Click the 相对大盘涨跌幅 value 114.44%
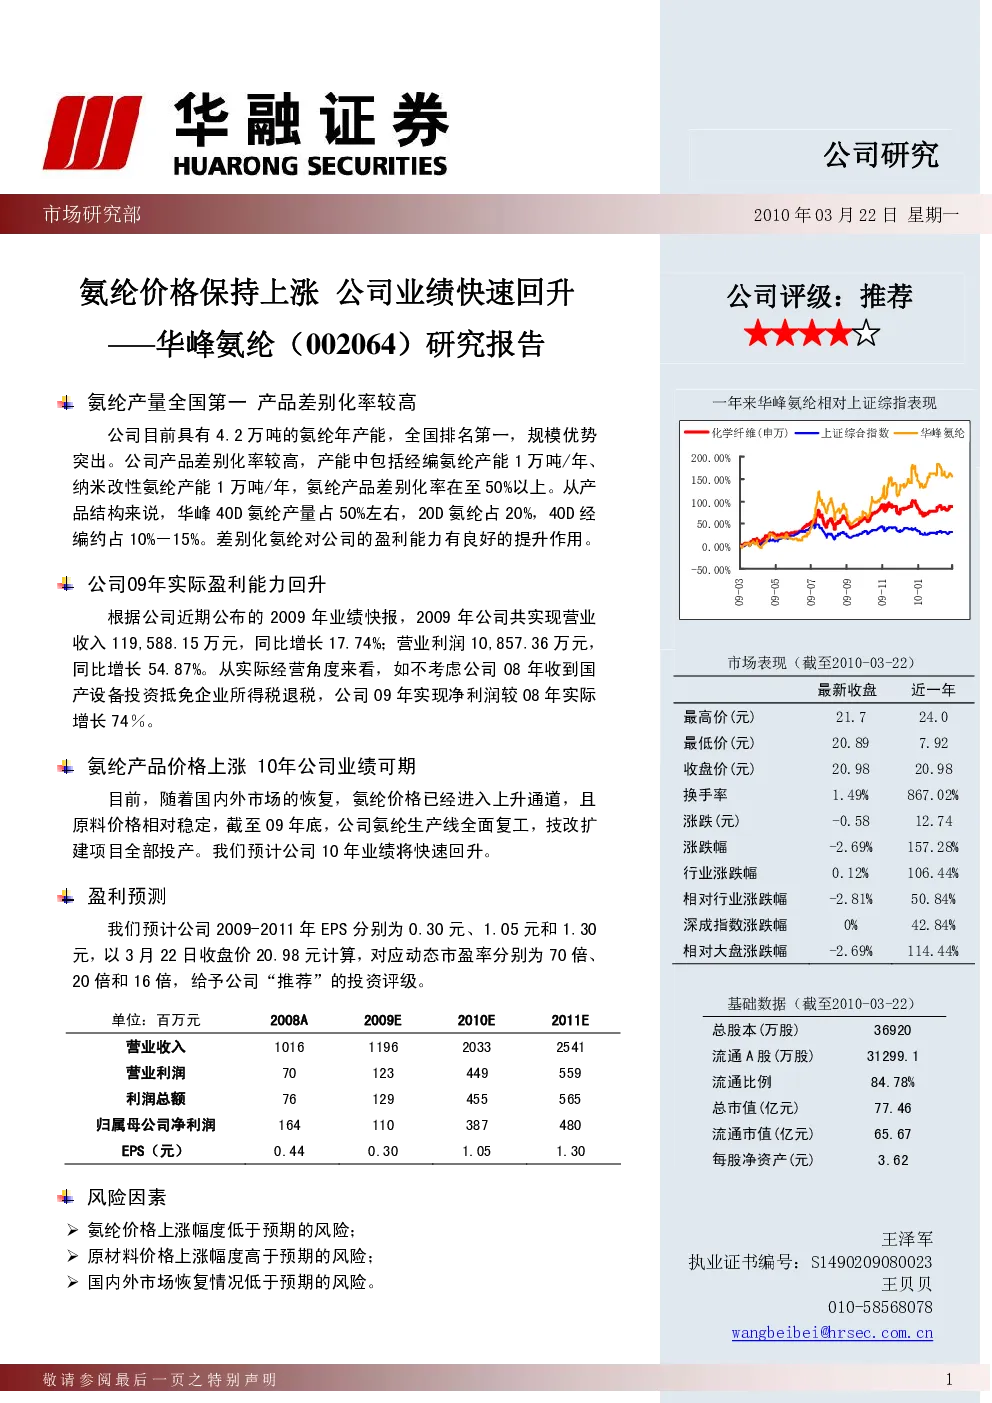Image resolution: width=992 pixels, height=1403 pixels. [933, 951]
